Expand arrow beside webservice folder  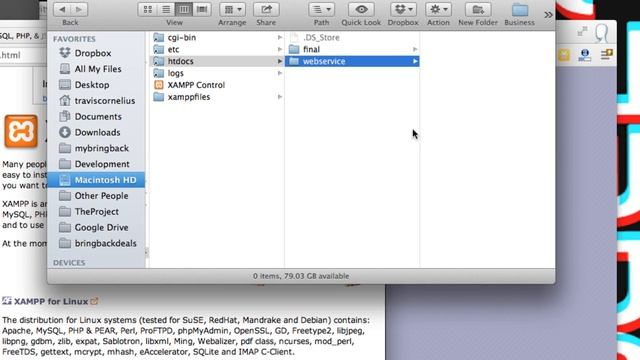coord(415,61)
